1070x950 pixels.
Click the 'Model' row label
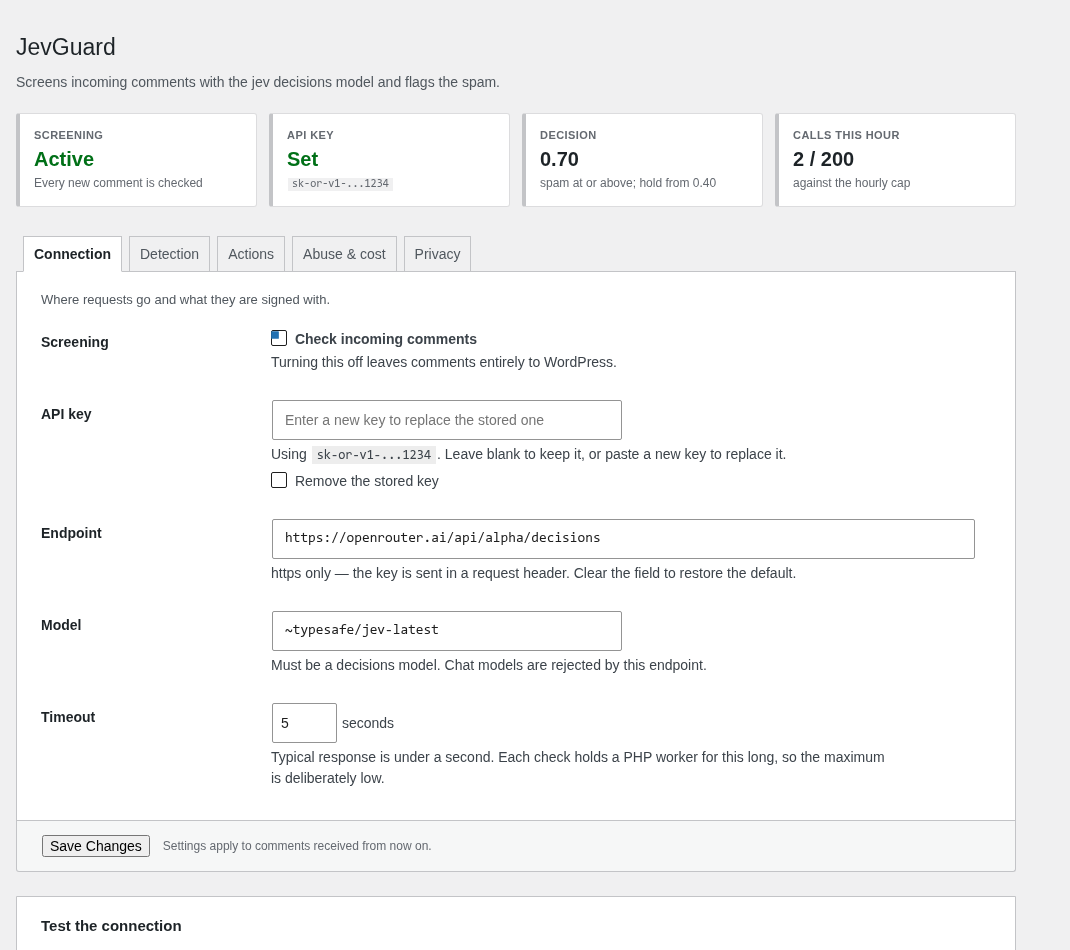(x=61, y=625)
